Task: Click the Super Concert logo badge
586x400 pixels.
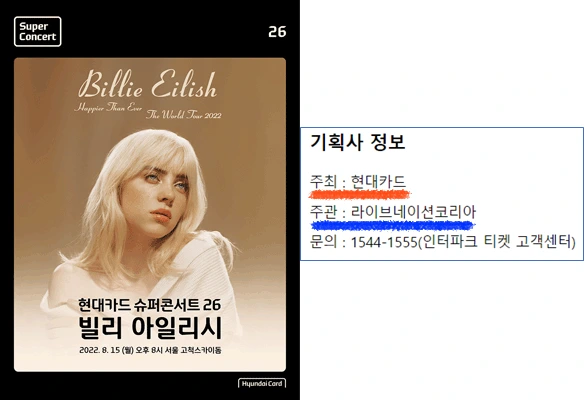Action: click(x=37, y=31)
